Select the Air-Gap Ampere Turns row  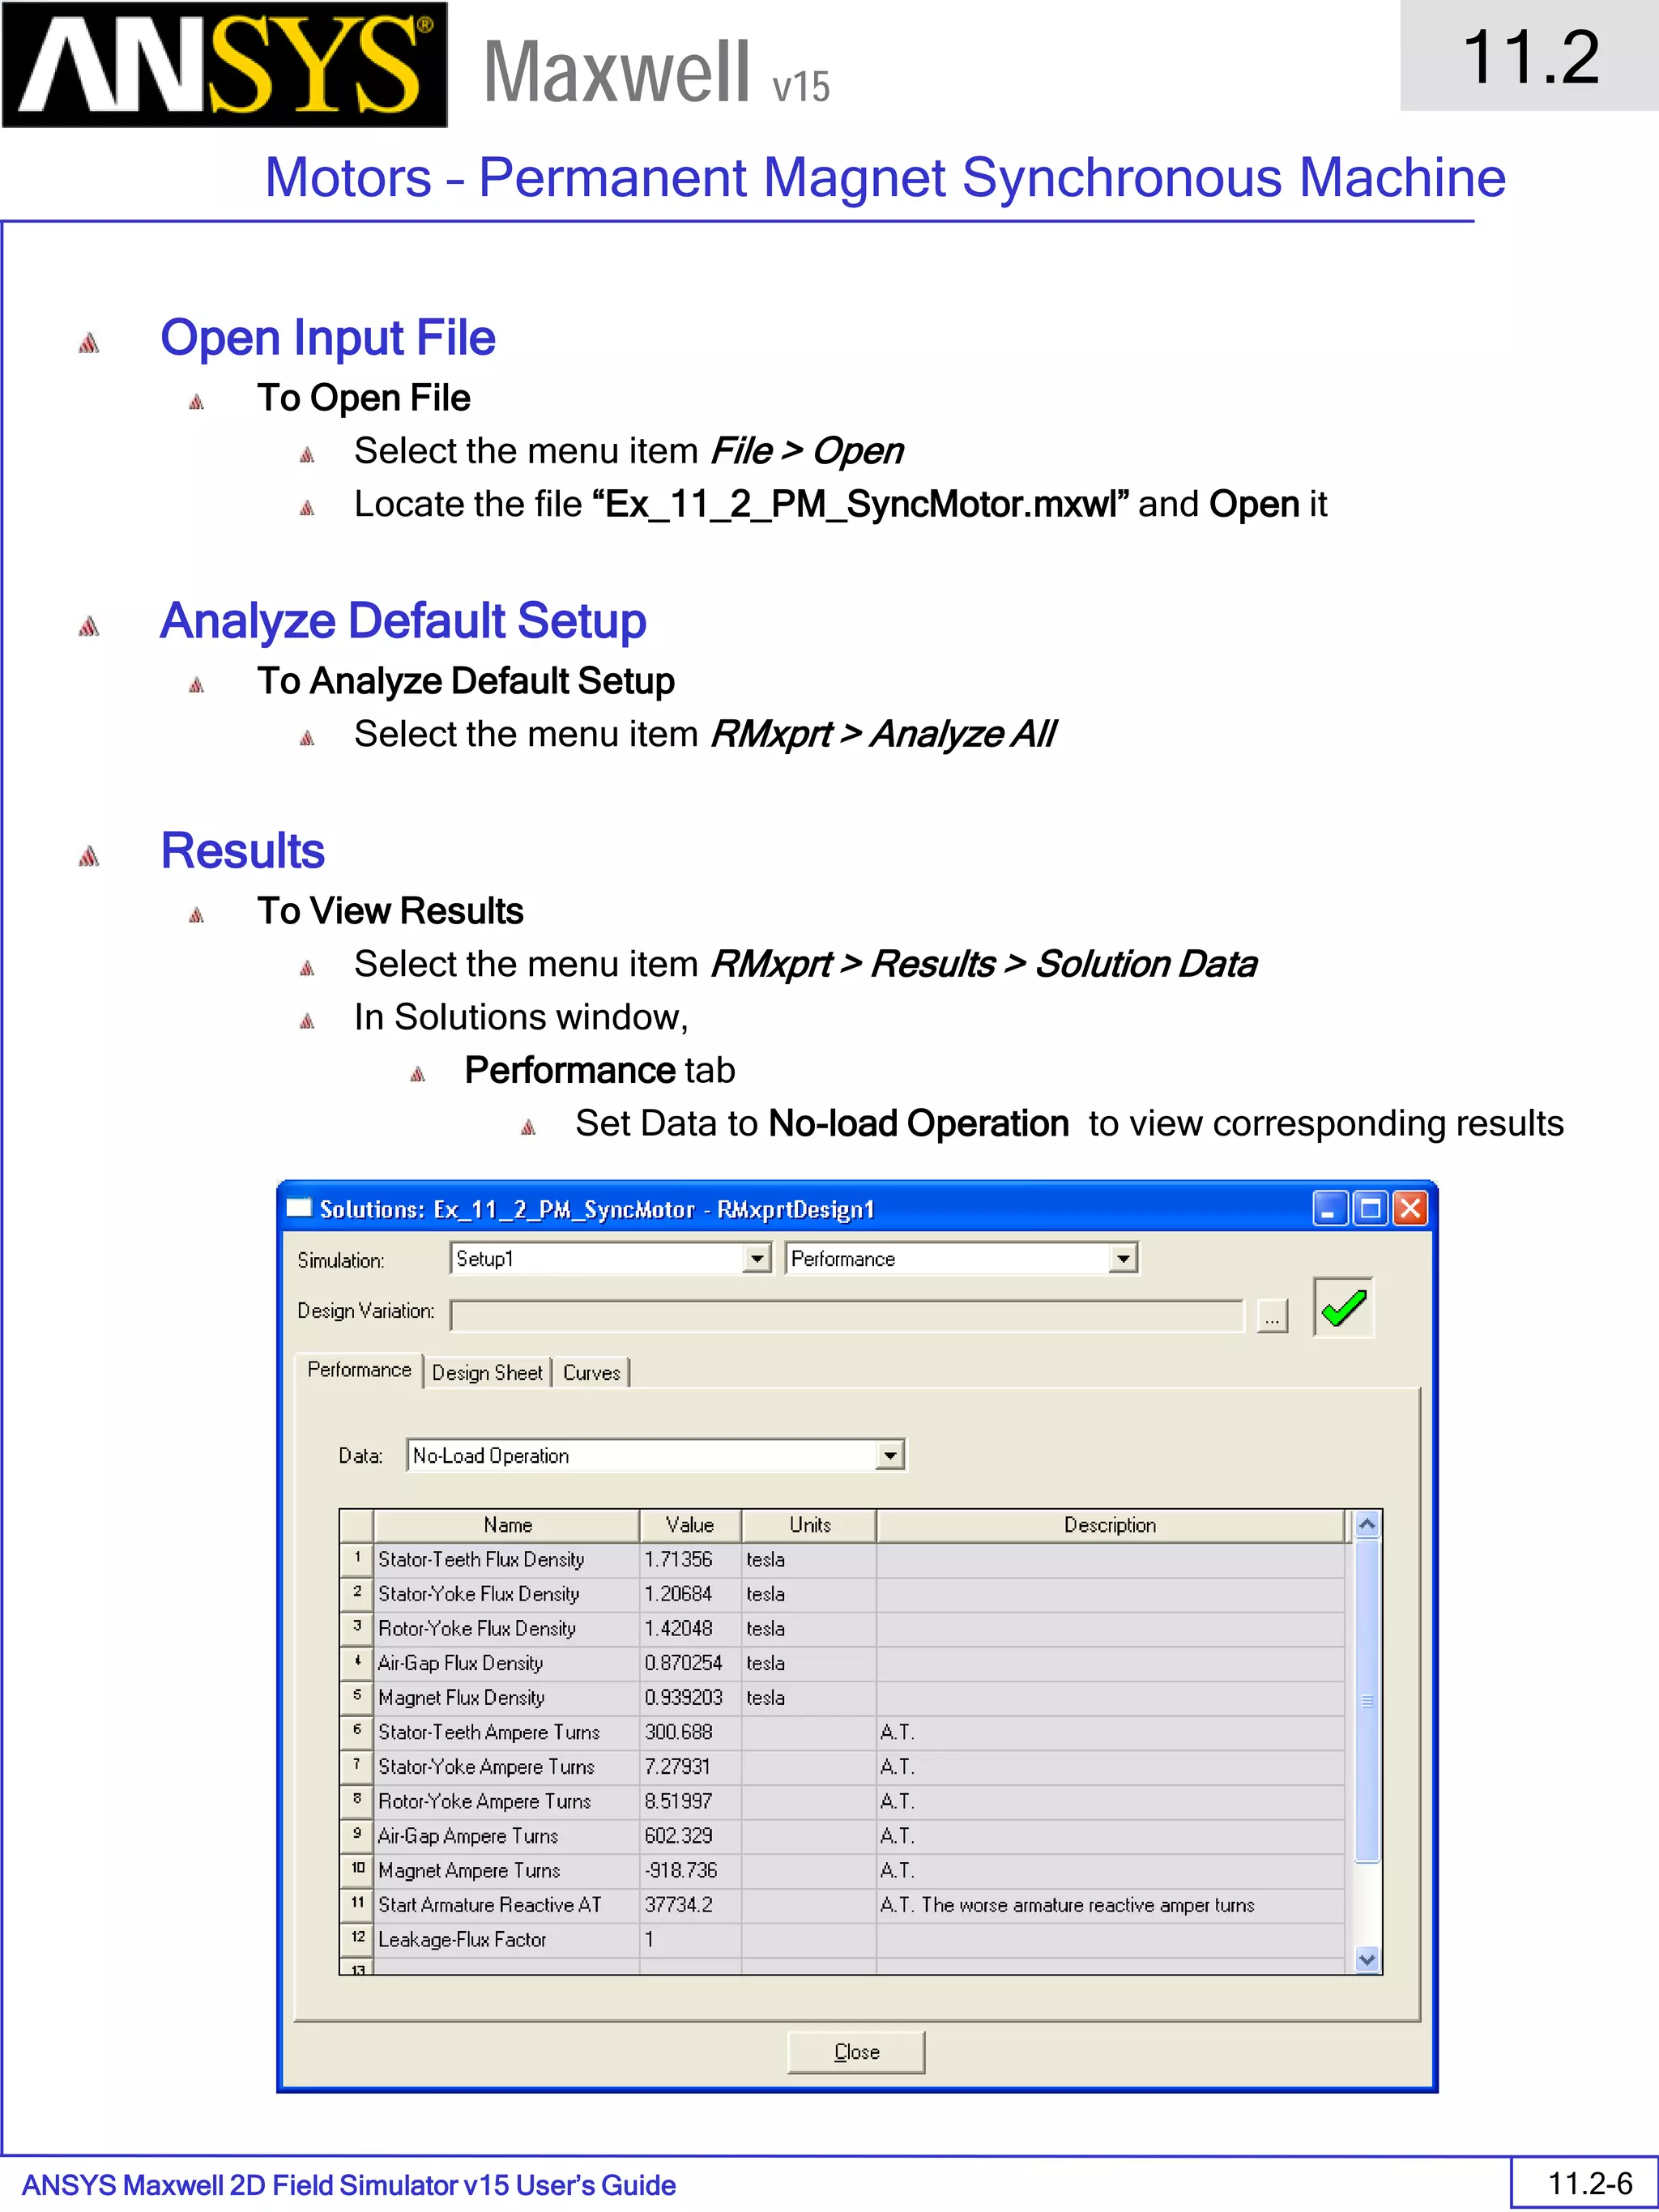point(842,1835)
